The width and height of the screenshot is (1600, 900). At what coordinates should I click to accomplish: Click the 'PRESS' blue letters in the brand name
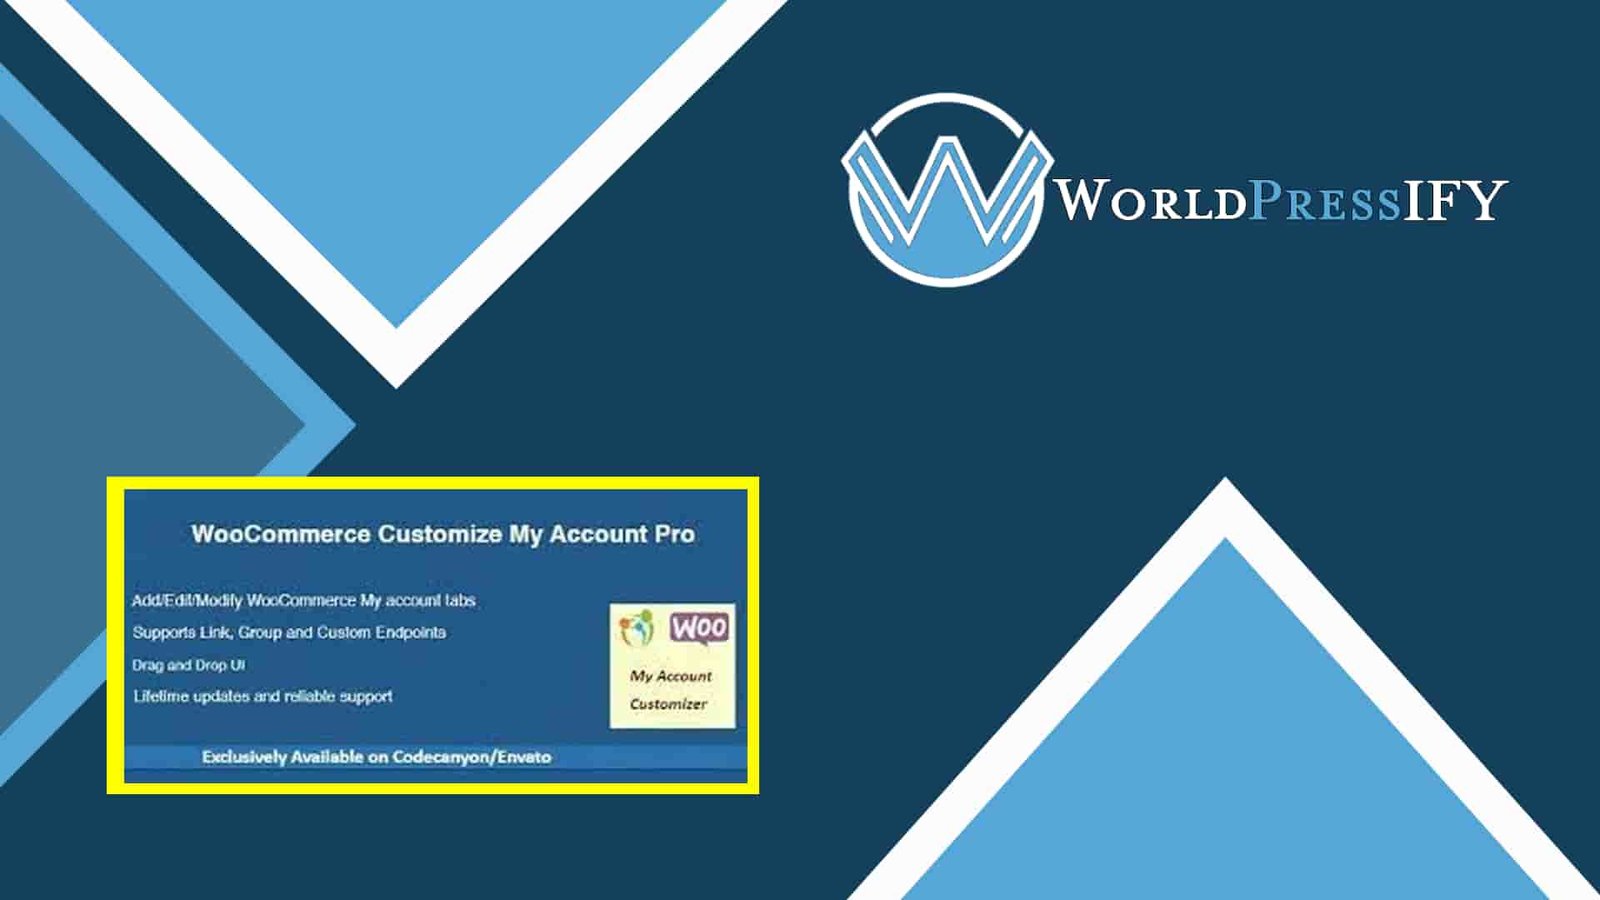click(x=1325, y=202)
